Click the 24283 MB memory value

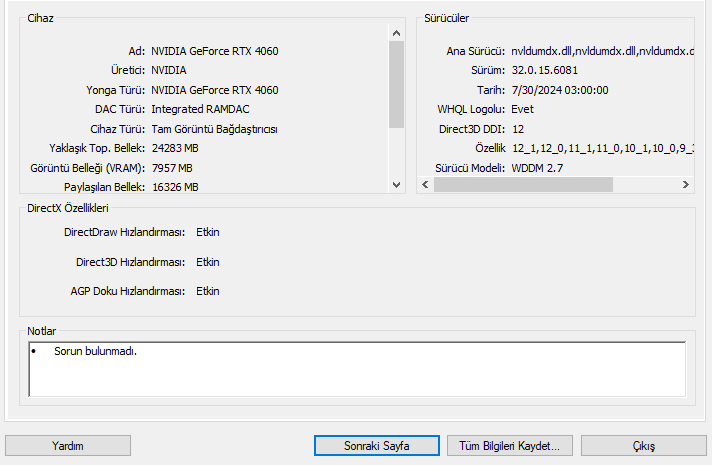click(175, 148)
